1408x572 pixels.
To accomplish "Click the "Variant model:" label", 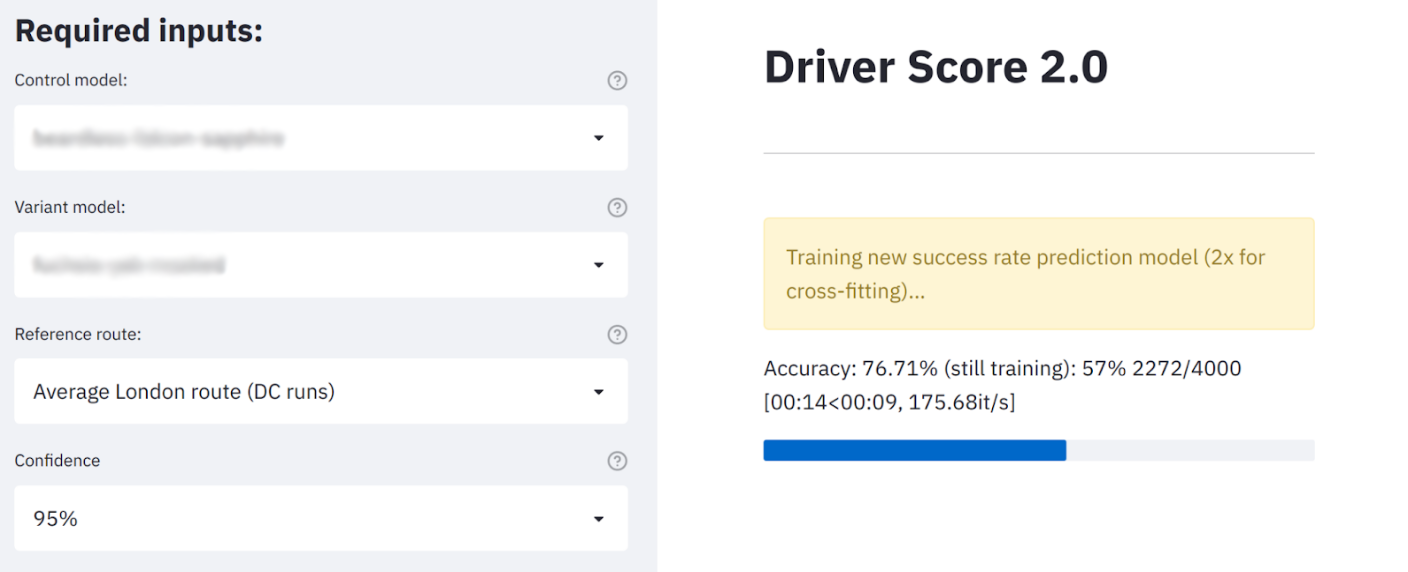I will tap(70, 207).
